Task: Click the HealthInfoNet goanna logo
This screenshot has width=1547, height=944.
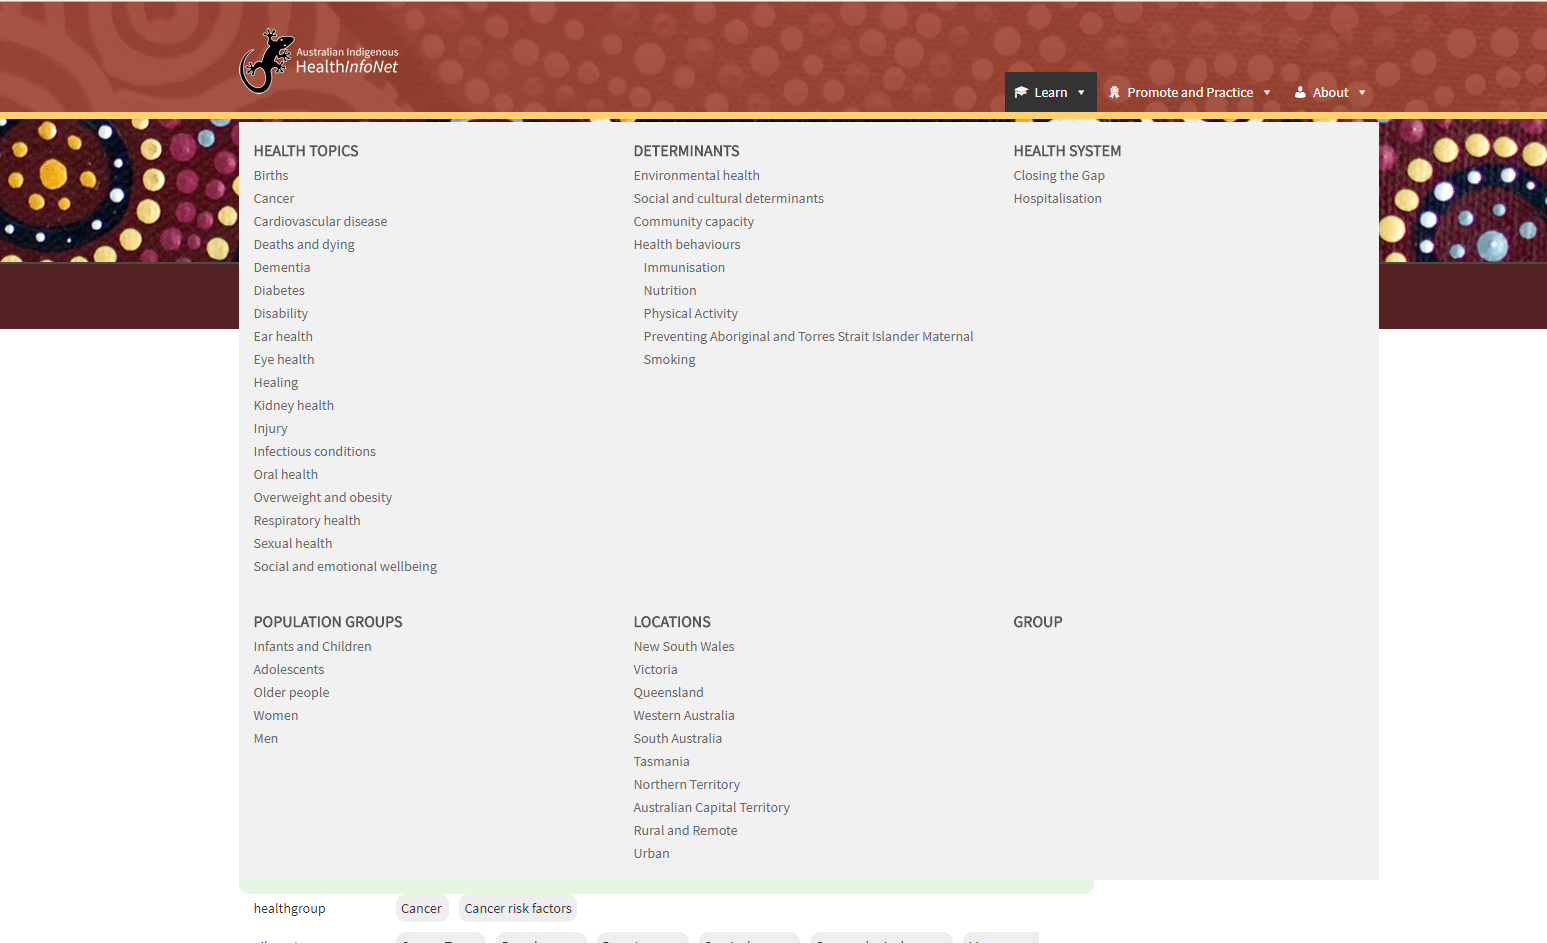Action: (x=265, y=61)
